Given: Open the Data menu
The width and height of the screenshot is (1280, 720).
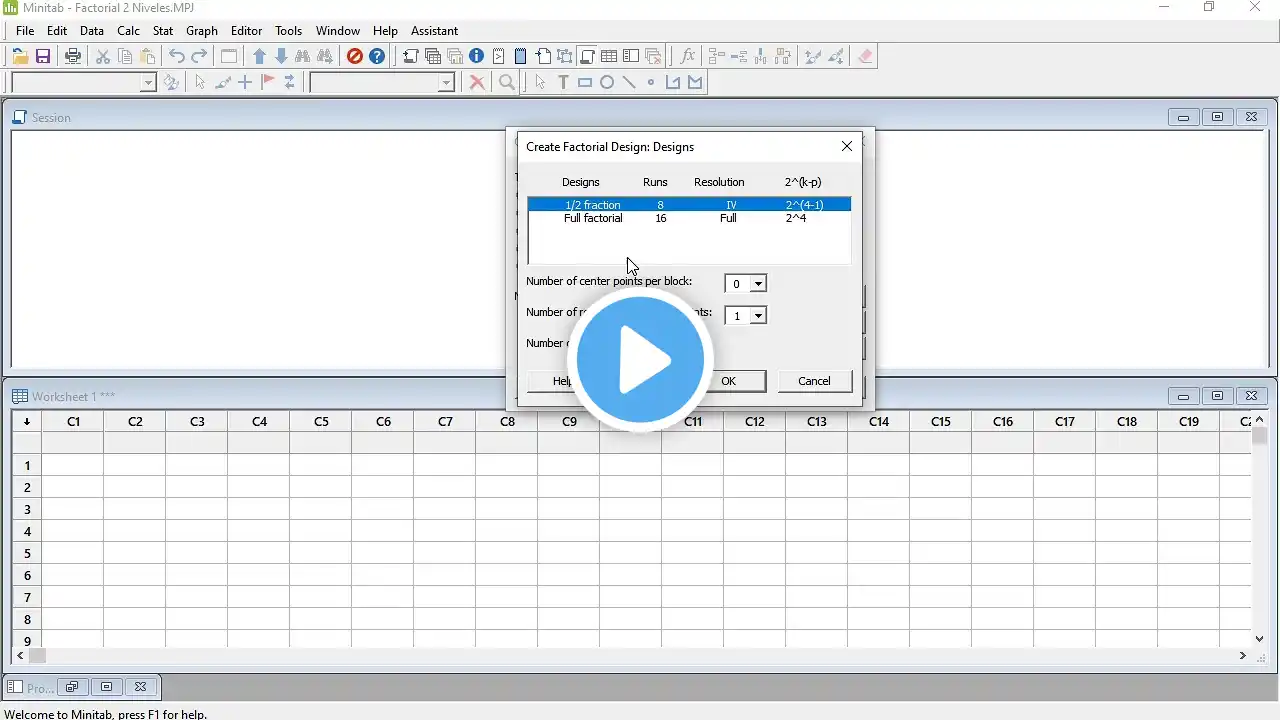Looking at the screenshot, I should coord(92,31).
